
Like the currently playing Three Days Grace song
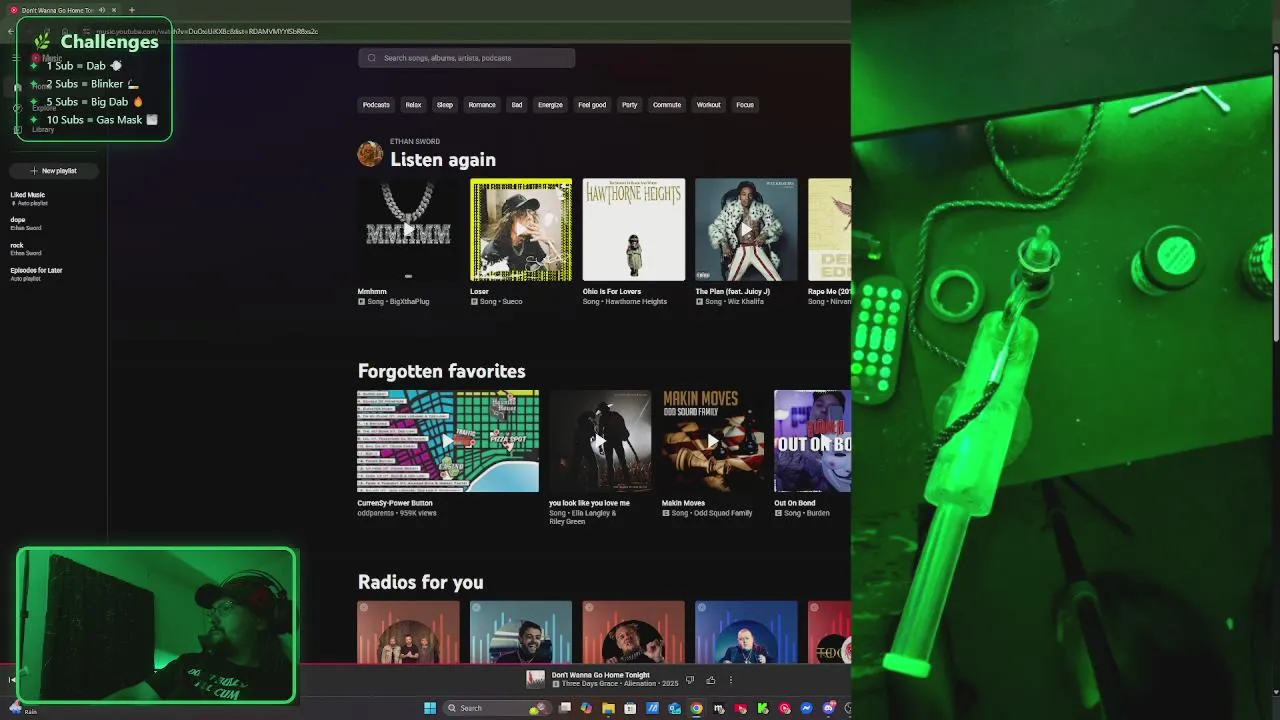click(x=711, y=680)
